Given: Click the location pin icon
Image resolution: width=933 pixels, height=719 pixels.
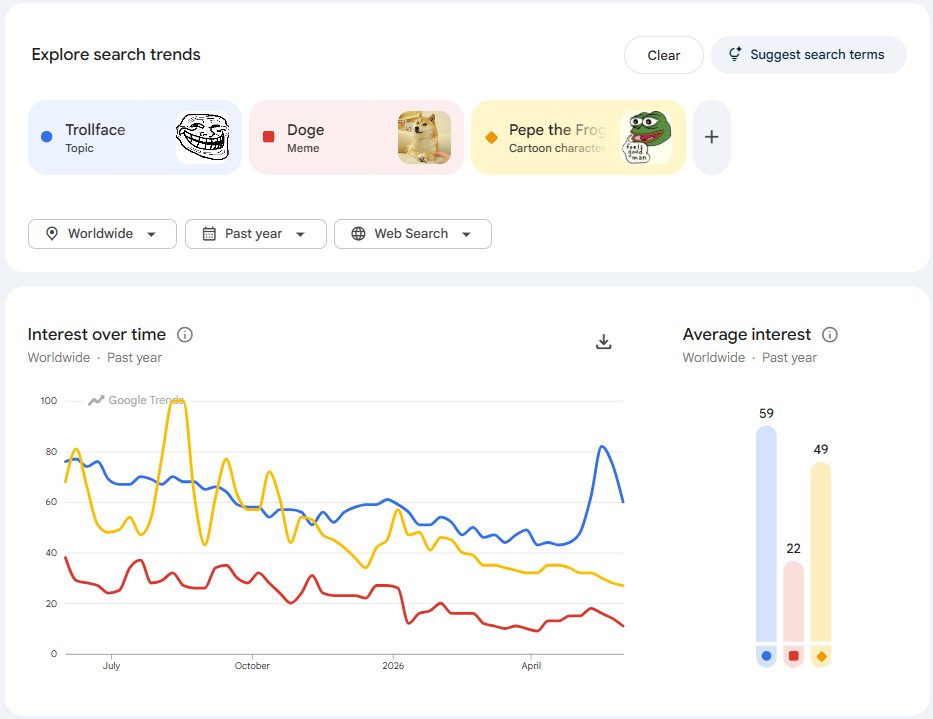Looking at the screenshot, I should tap(52, 234).
